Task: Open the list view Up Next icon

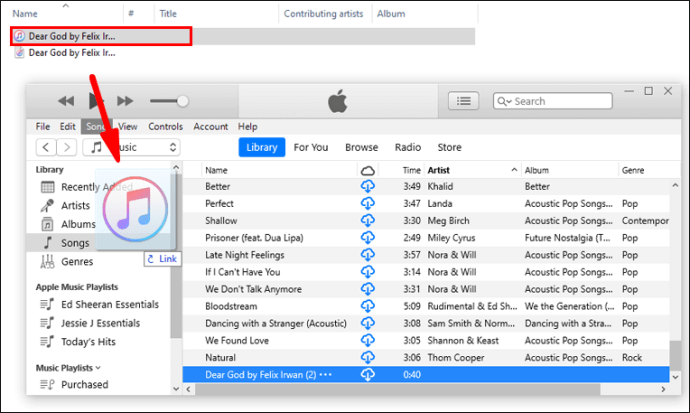Action: pos(462,101)
